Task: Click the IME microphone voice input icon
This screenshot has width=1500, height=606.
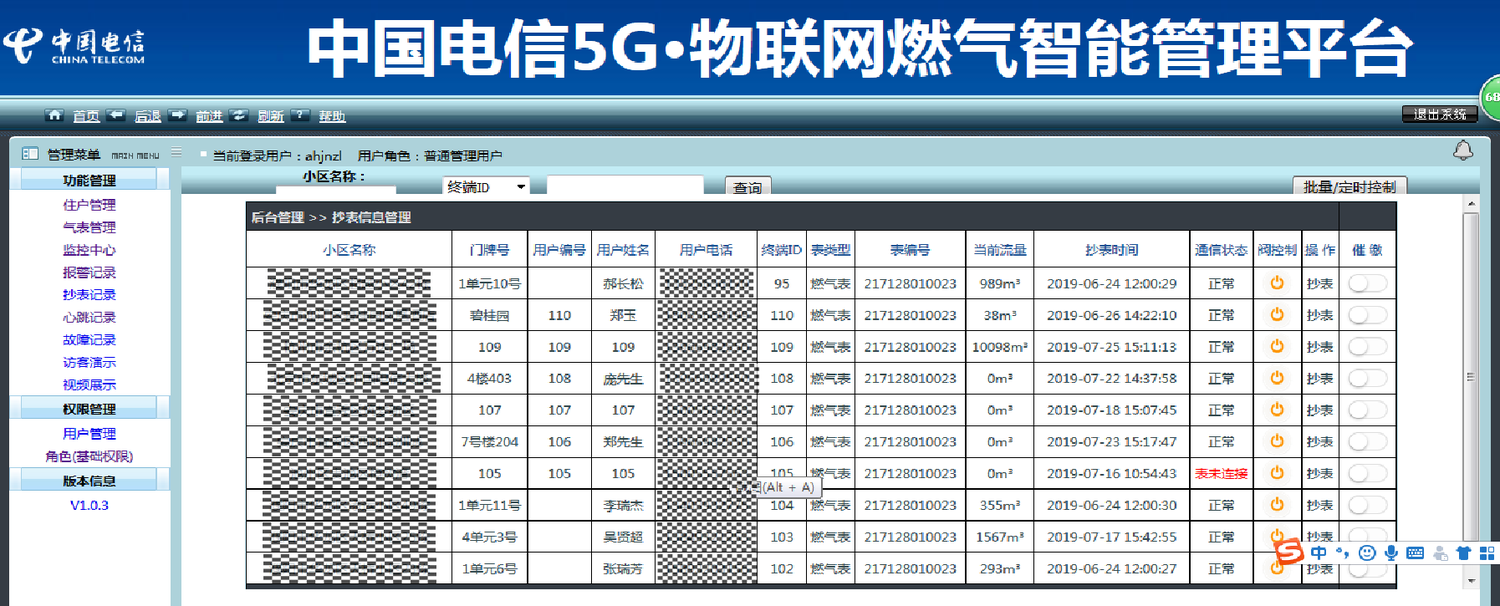Action: (x=1391, y=553)
